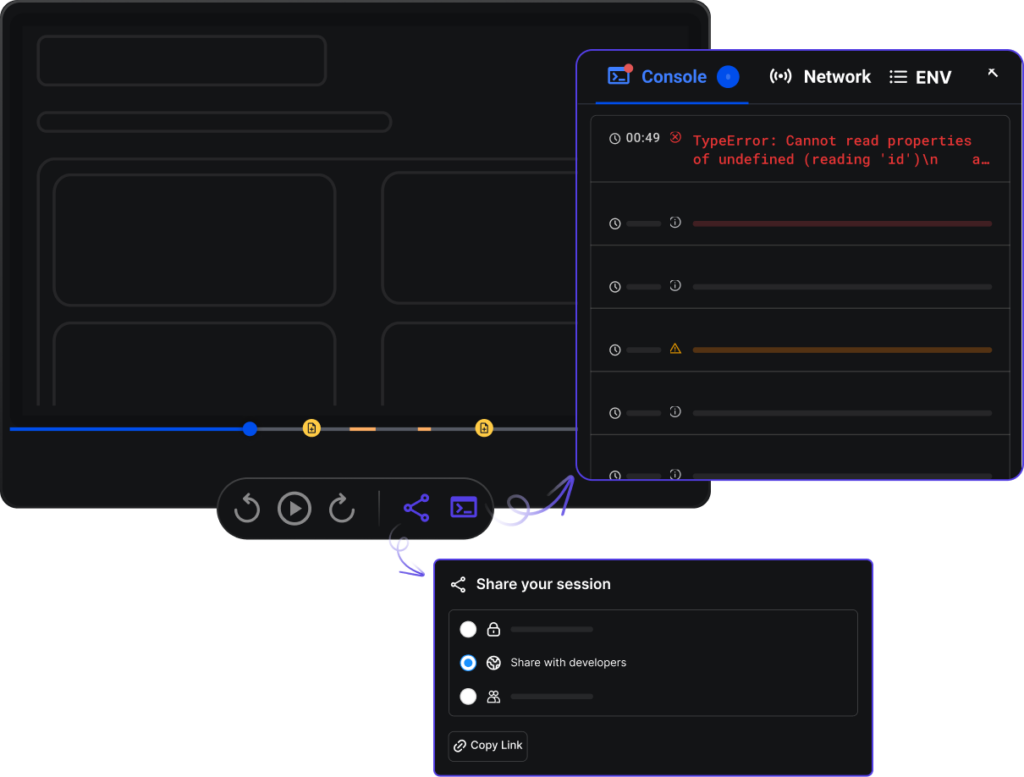Open the ENV tab
The image size is (1024, 777).
919,77
